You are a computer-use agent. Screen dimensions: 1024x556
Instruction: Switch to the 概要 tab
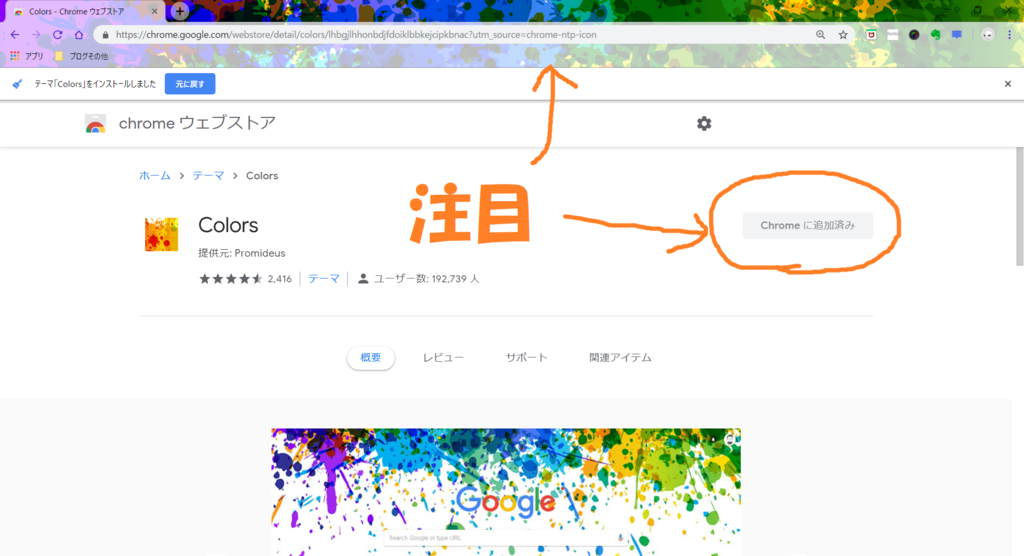click(x=370, y=357)
